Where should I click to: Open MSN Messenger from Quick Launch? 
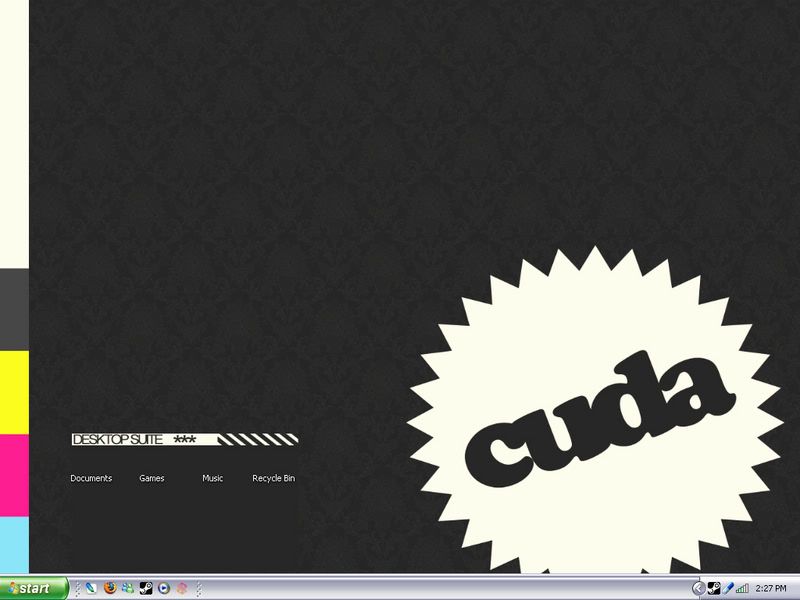[128, 588]
